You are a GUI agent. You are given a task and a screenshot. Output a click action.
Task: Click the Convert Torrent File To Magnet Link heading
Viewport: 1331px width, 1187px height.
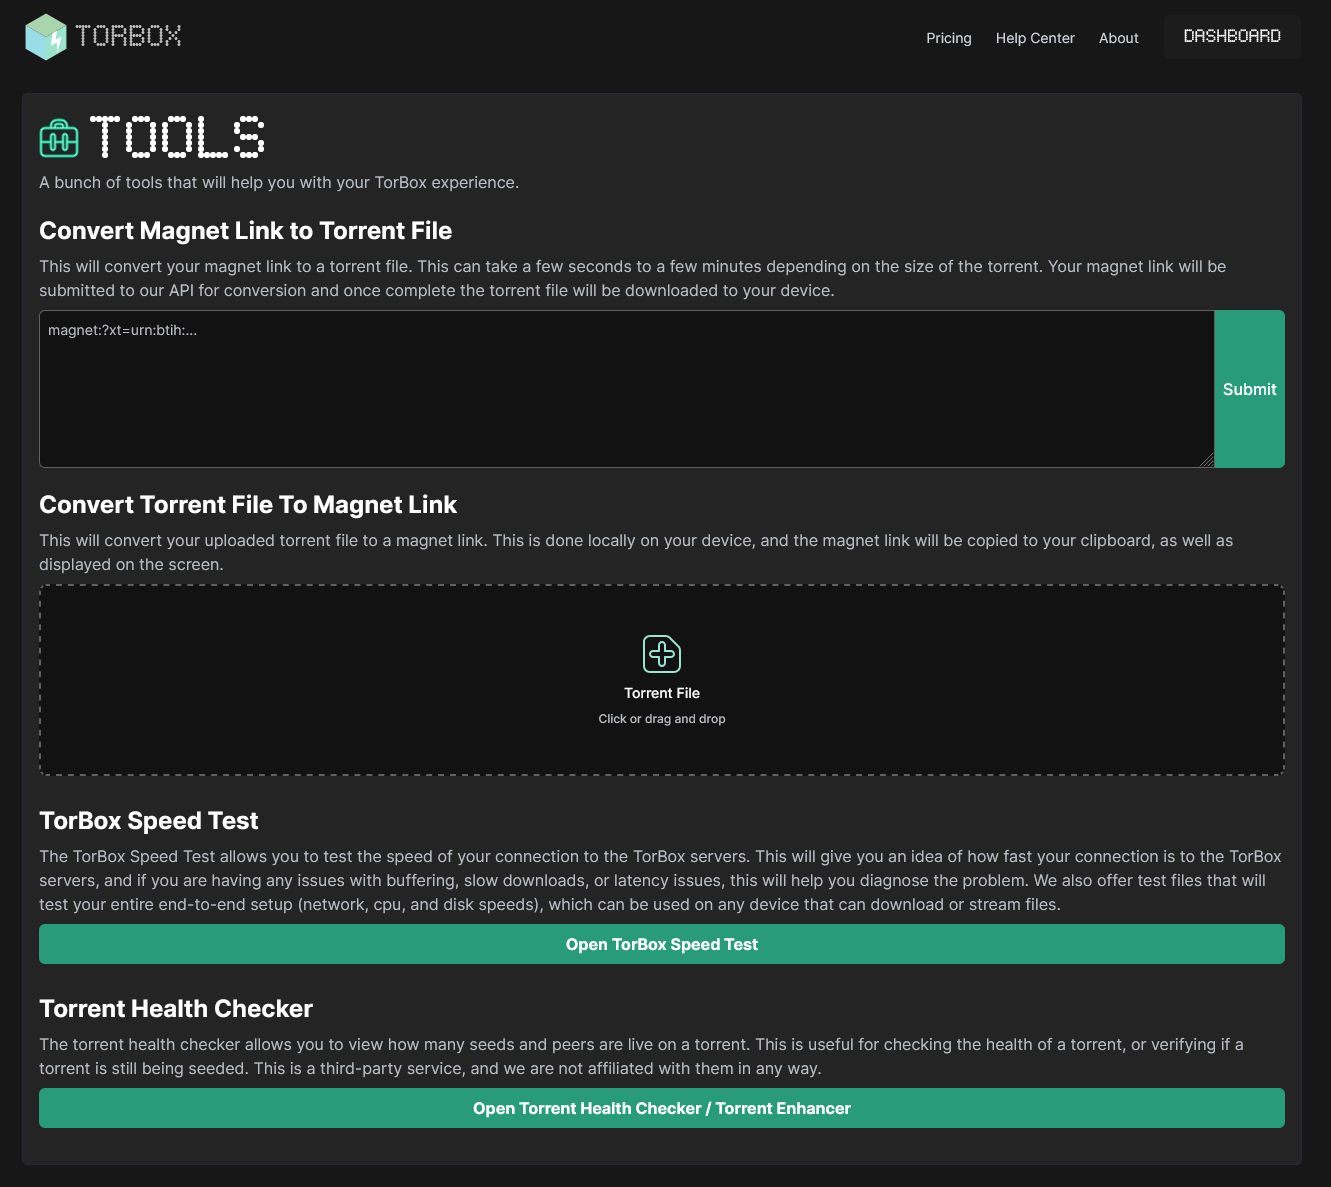click(x=248, y=505)
